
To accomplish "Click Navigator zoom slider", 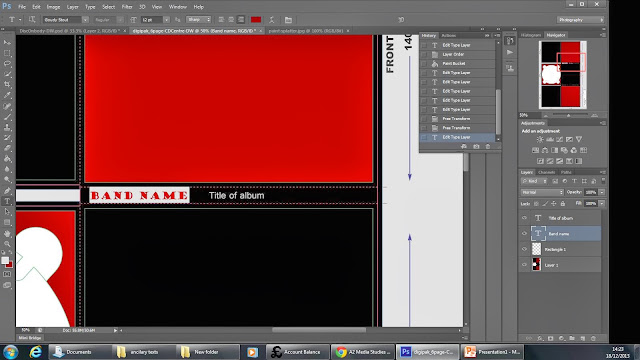I will tap(569, 116).
